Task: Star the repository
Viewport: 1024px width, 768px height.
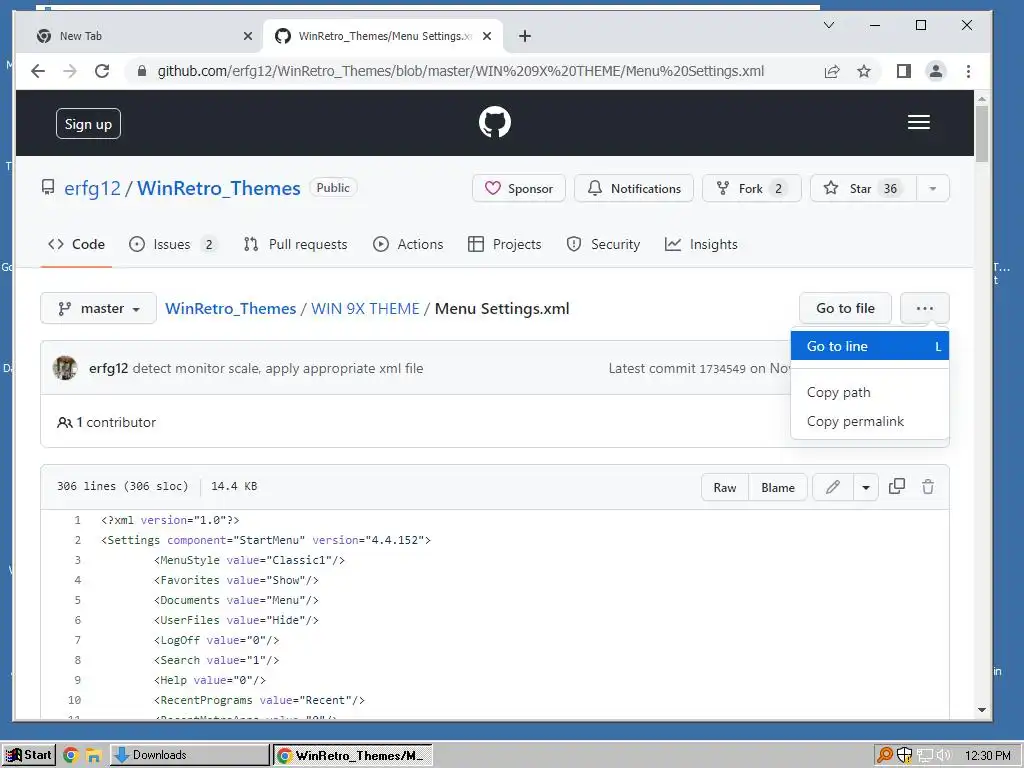Action: (x=863, y=189)
